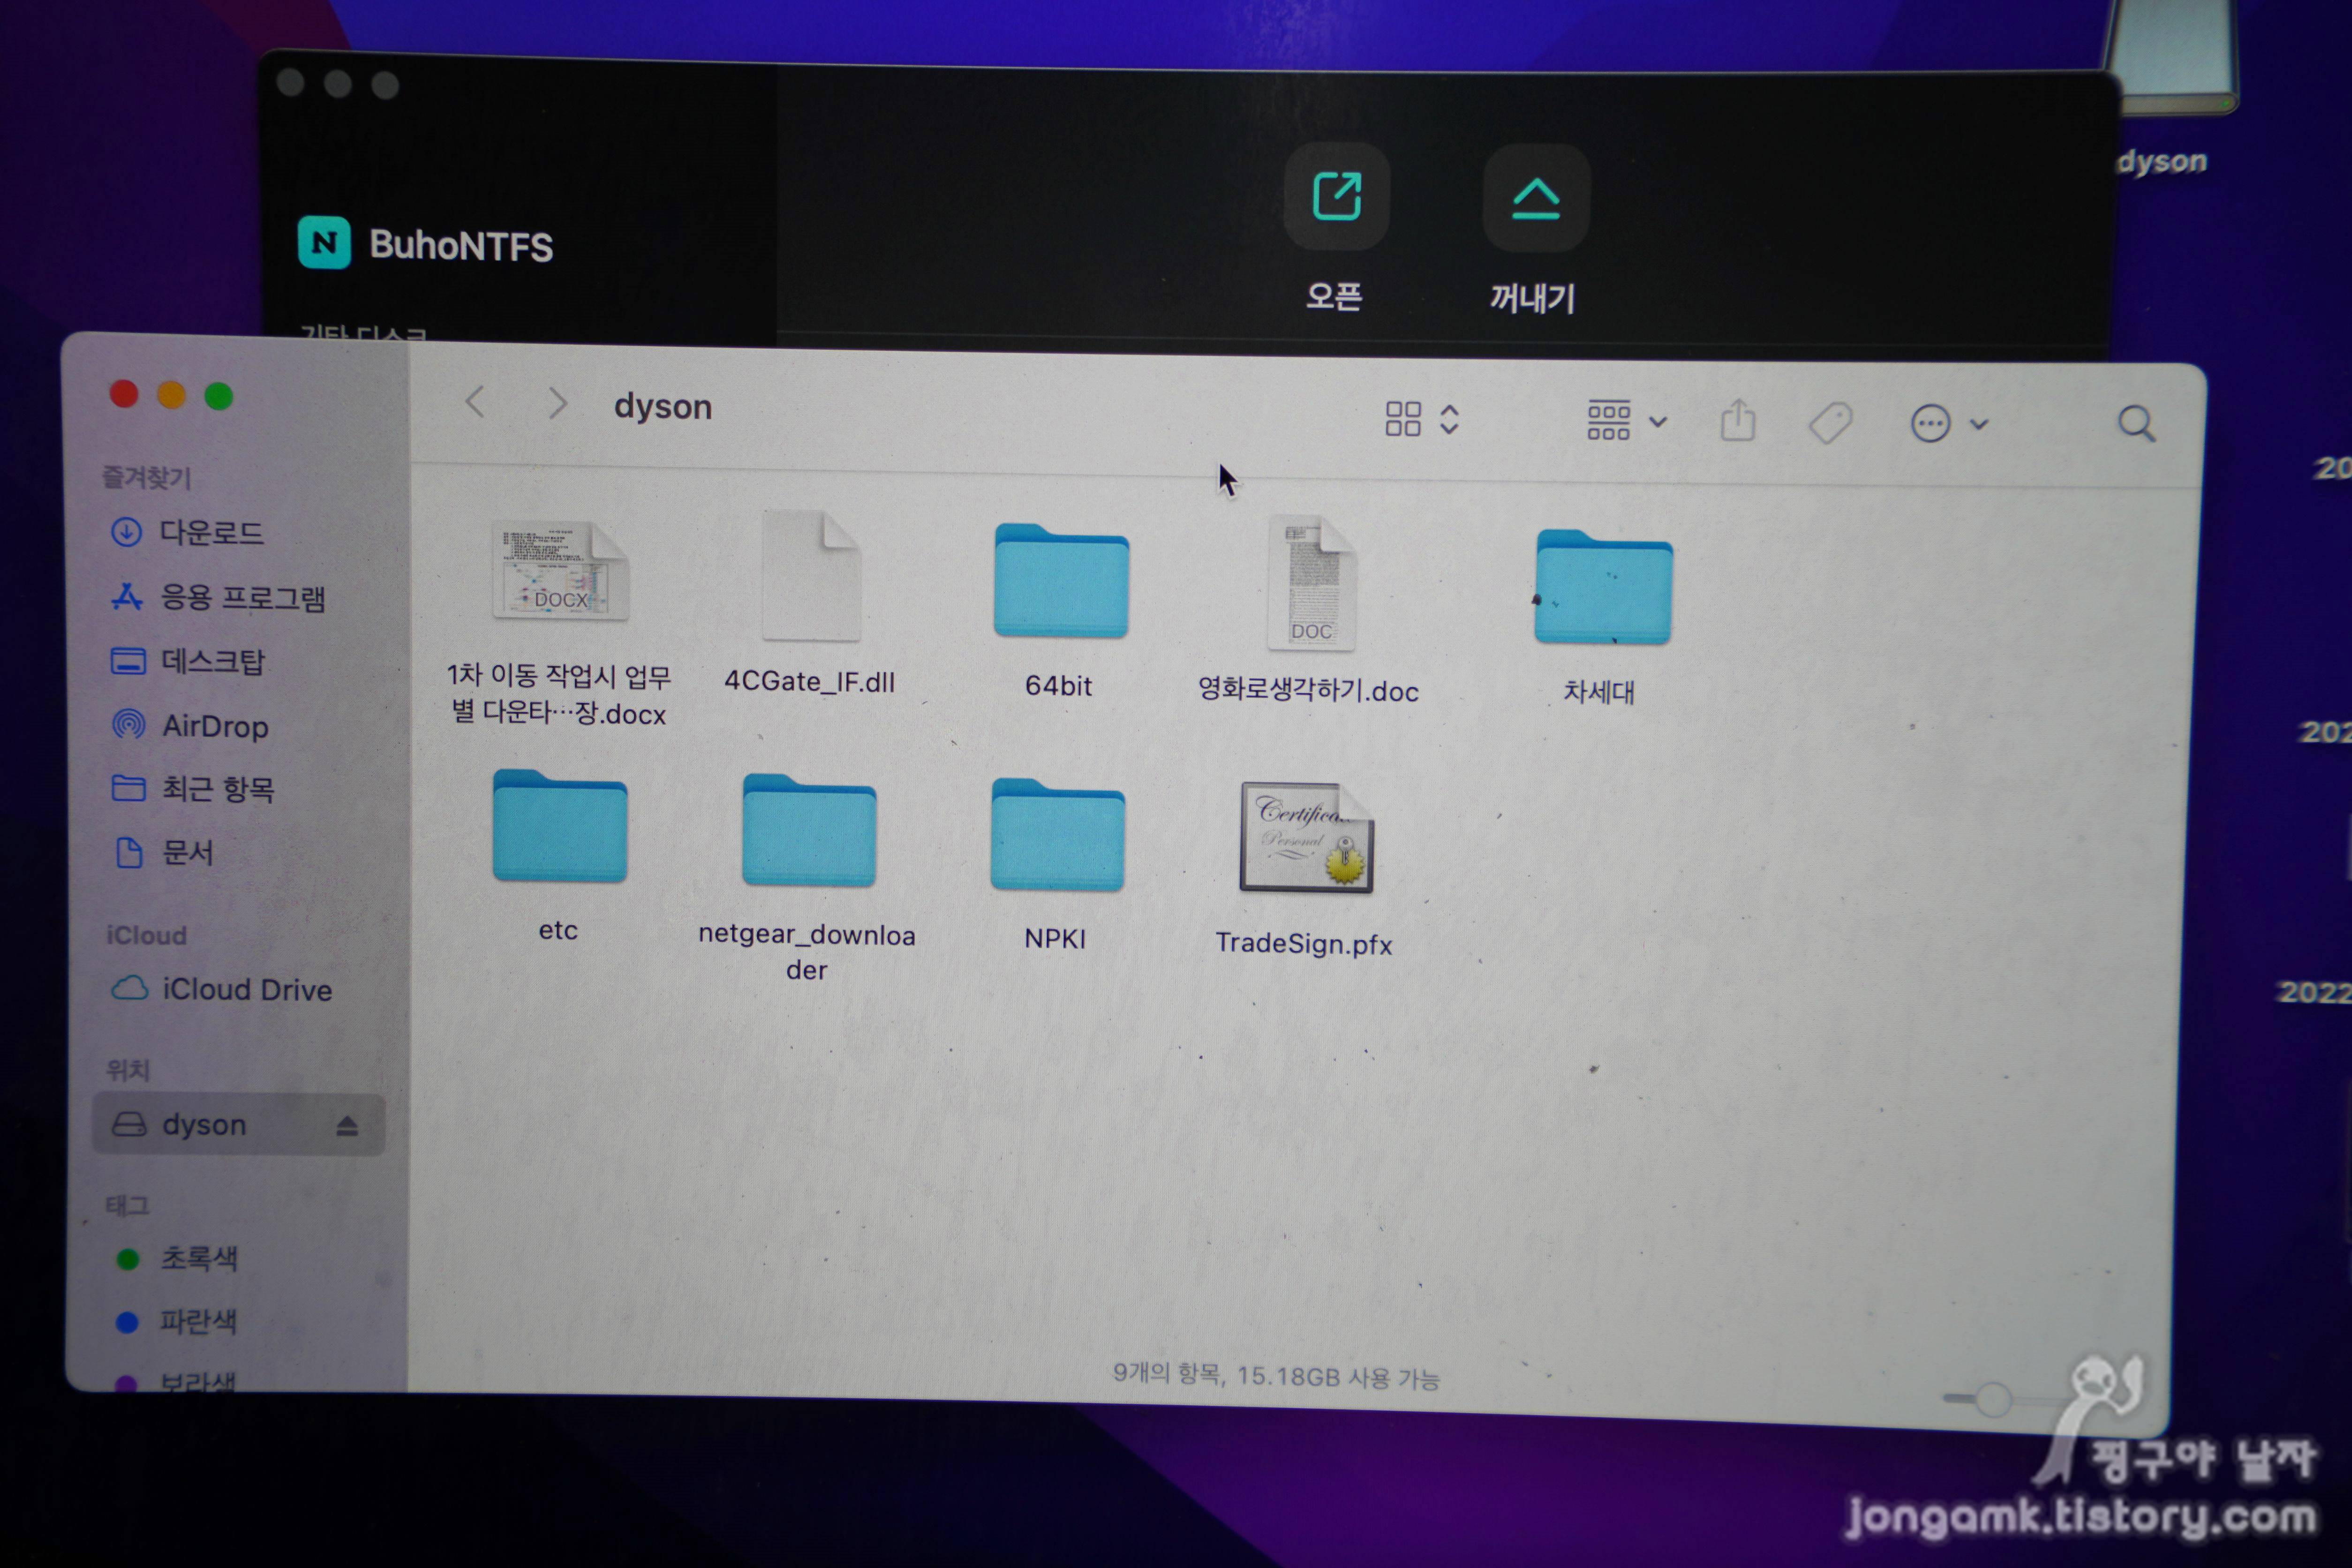
Task: Click the Tags (태그) sidebar header
Action: 127,1205
